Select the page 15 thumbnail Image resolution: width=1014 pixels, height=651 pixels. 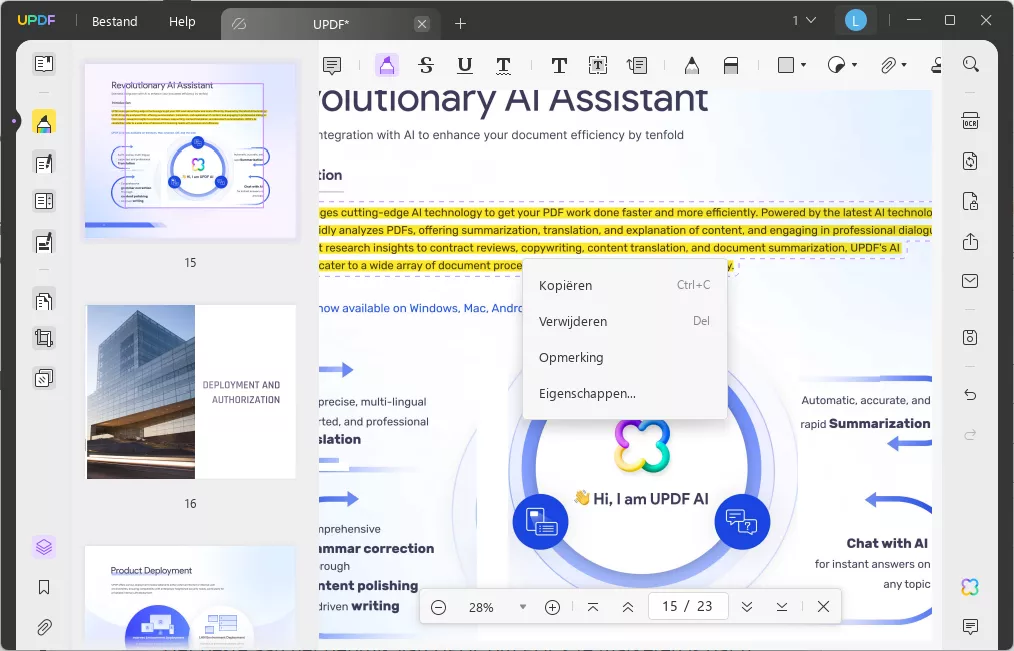(x=191, y=151)
